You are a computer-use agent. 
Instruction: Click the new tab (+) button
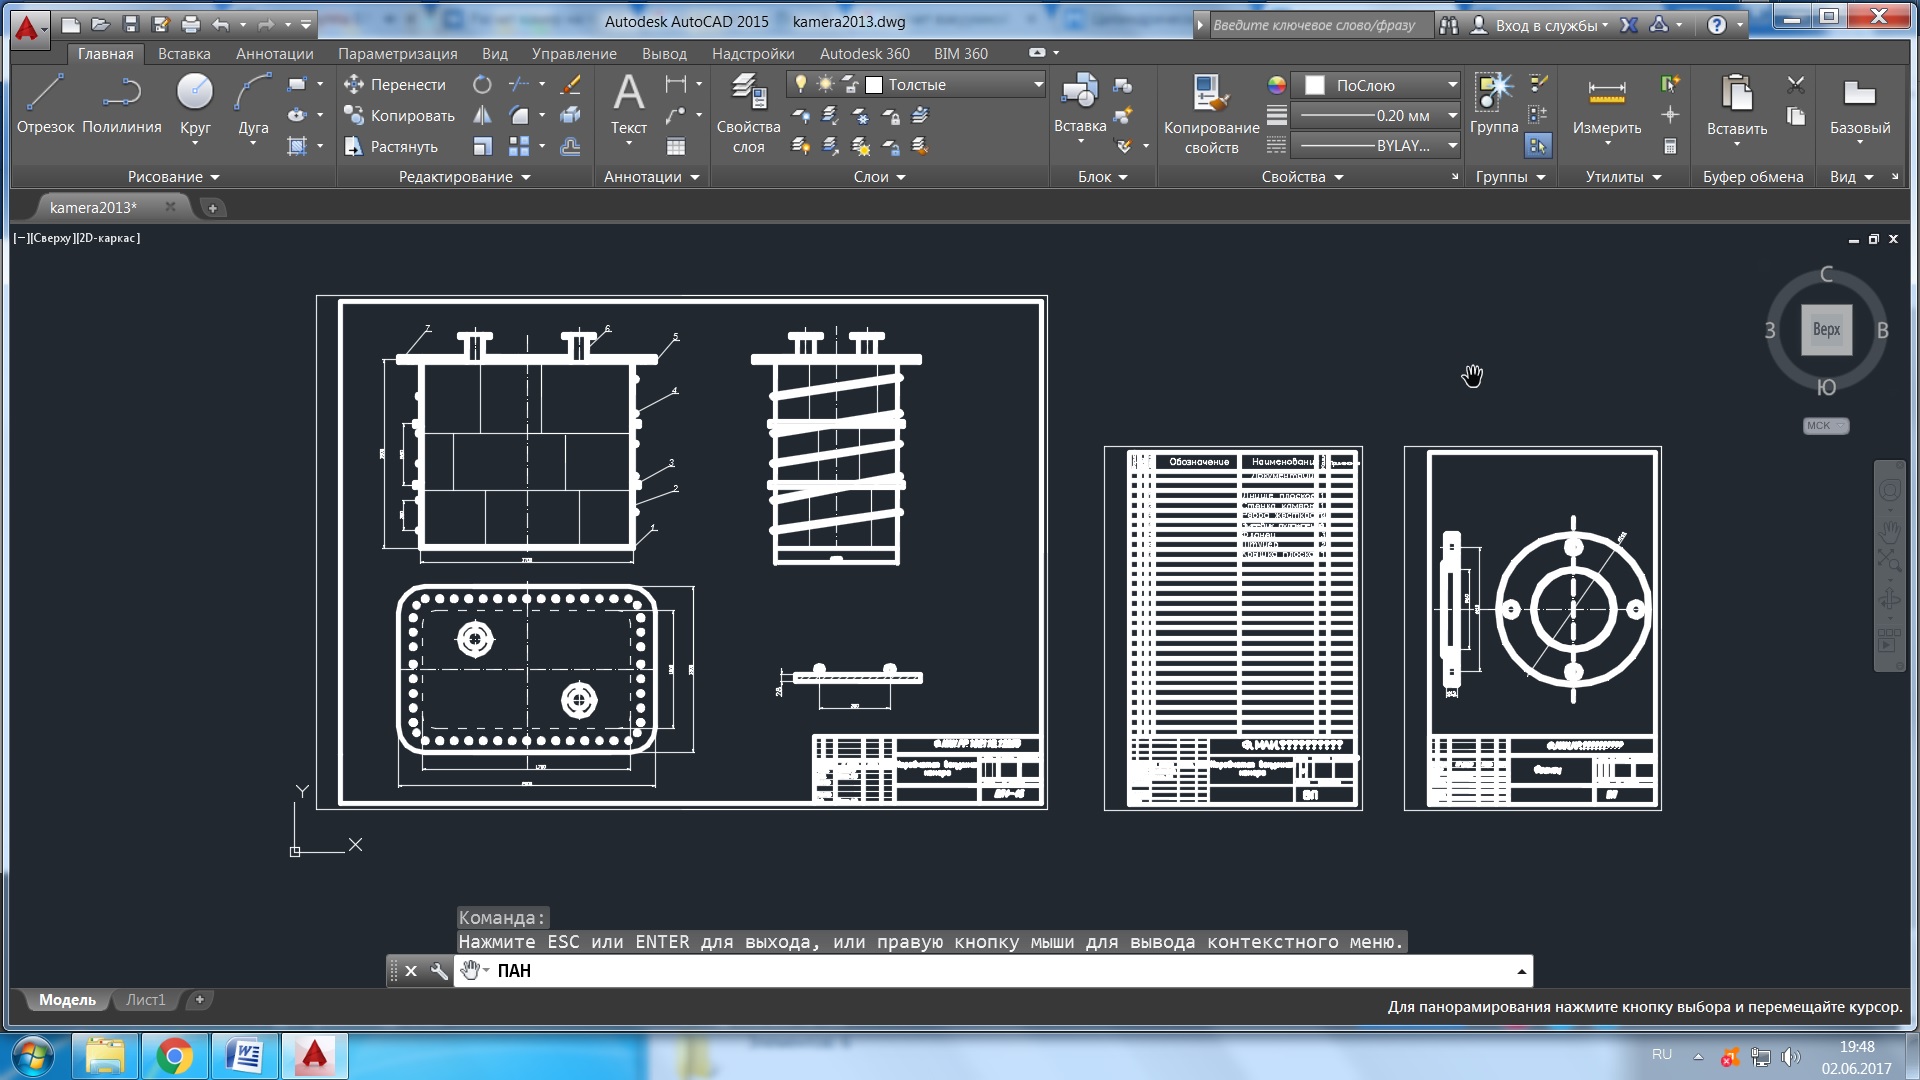[x=210, y=207]
